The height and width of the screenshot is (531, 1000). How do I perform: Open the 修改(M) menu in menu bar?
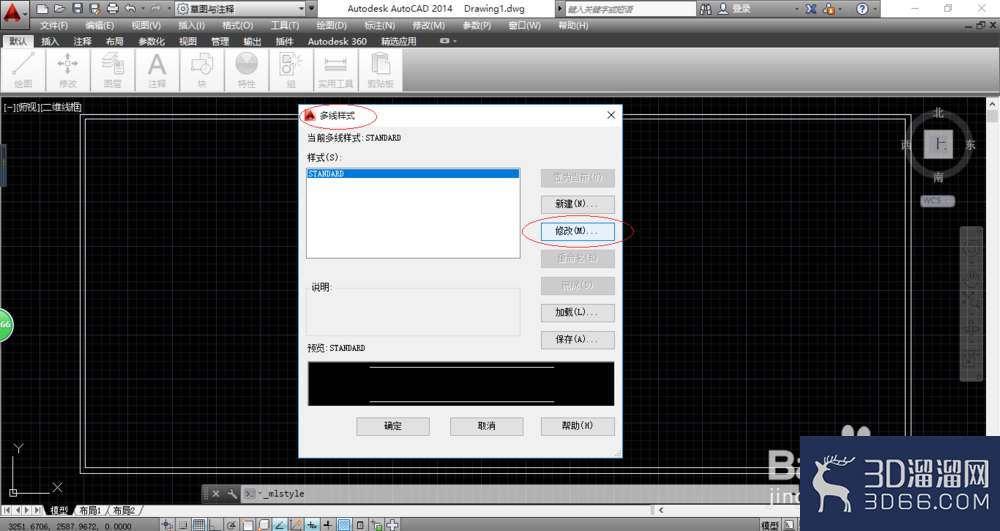(429, 25)
